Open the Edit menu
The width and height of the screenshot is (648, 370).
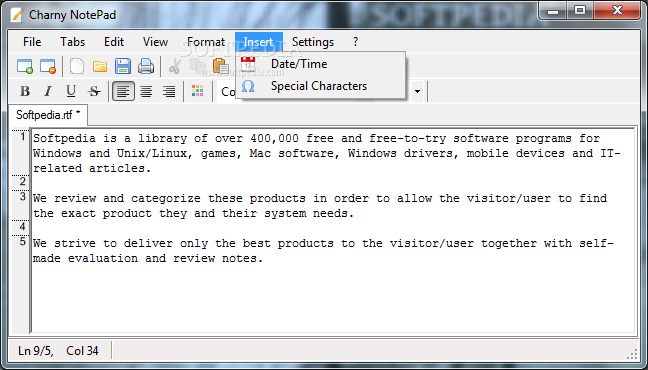(x=114, y=42)
